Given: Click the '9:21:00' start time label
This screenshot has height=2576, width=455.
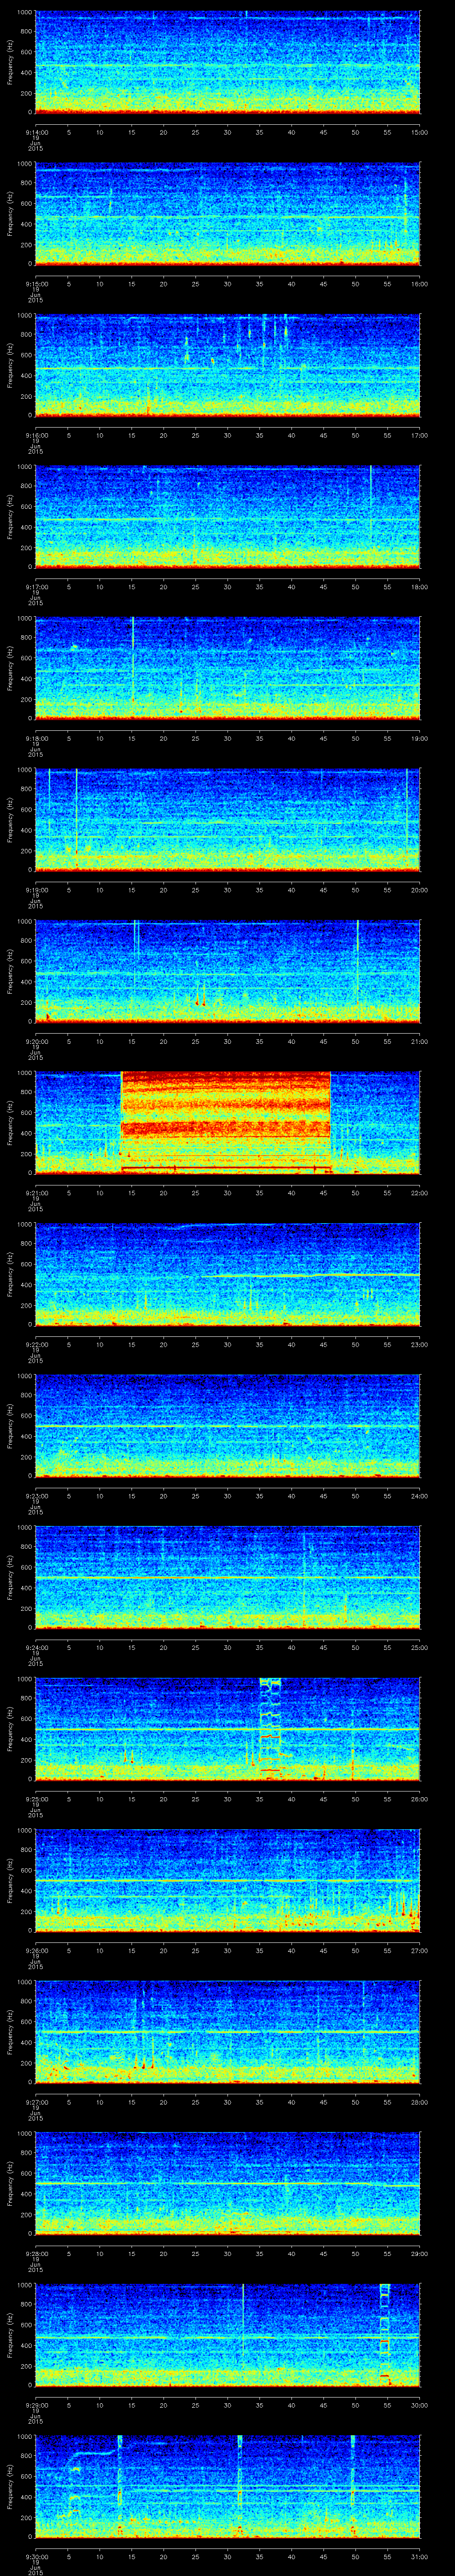Looking at the screenshot, I should [36, 1192].
